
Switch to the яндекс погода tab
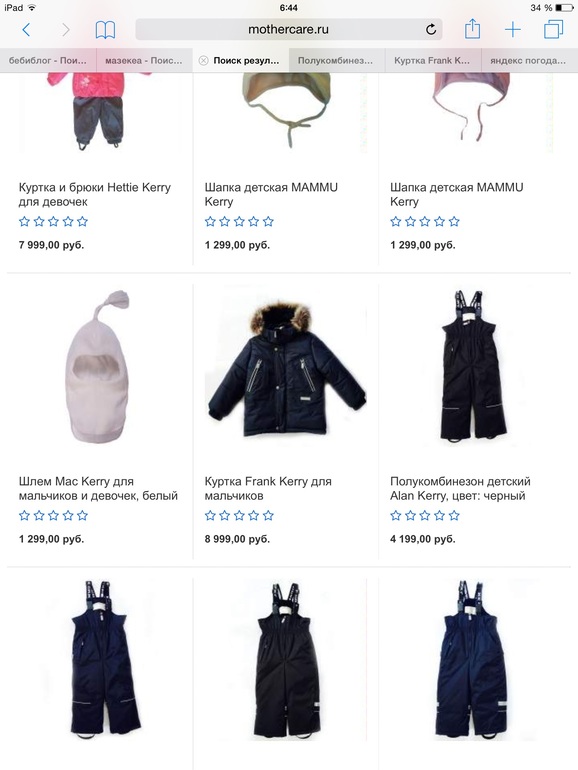click(529, 60)
